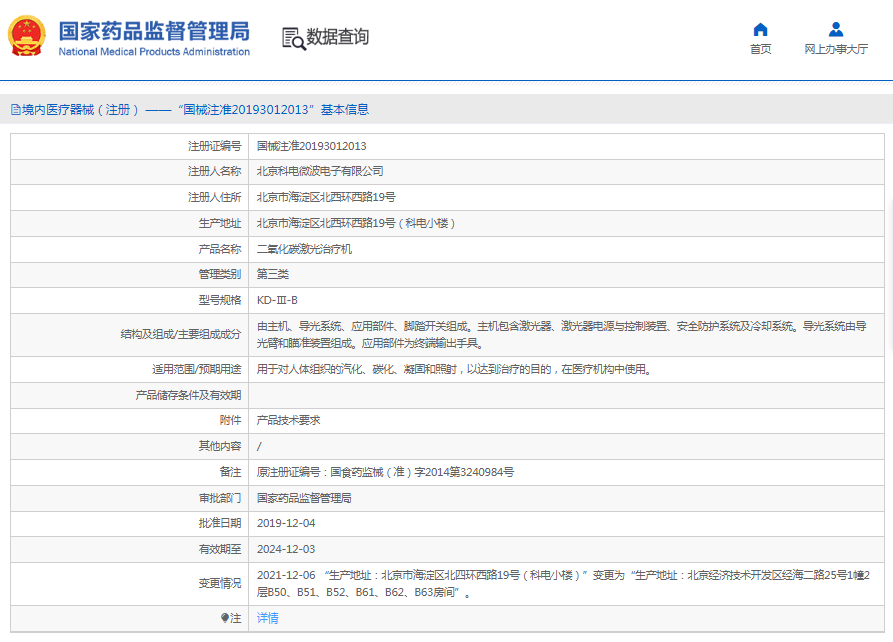The image size is (893, 642).
Task: Click the 备注 row label
Action: click(x=230, y=472)
